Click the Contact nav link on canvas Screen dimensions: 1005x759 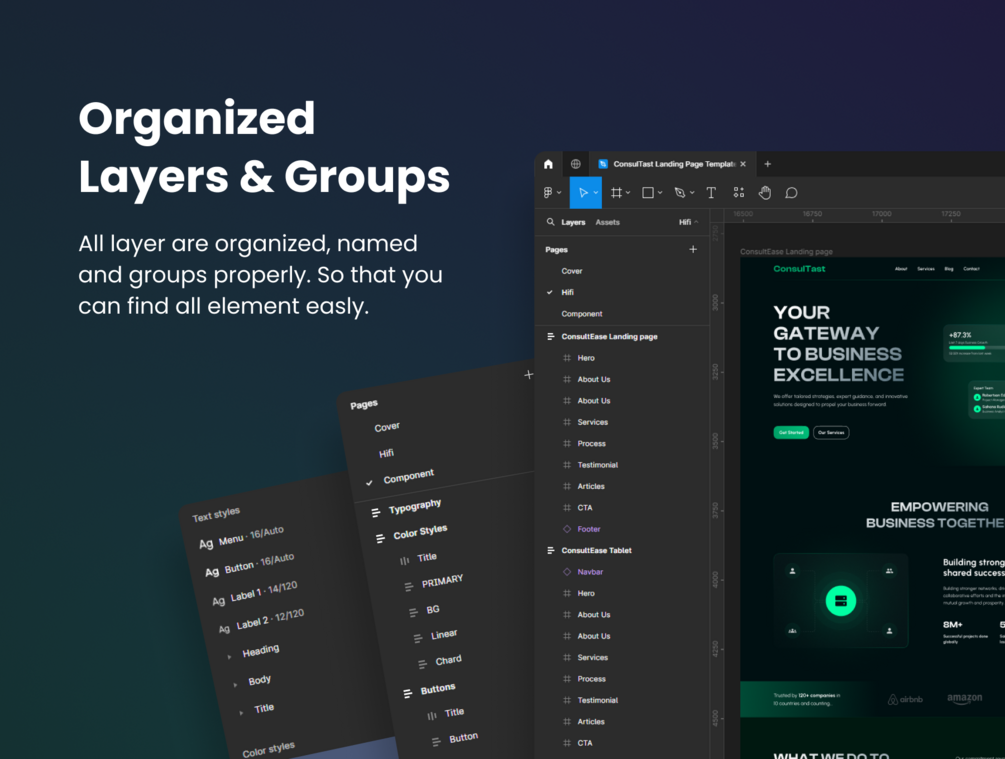pos(971,269)
